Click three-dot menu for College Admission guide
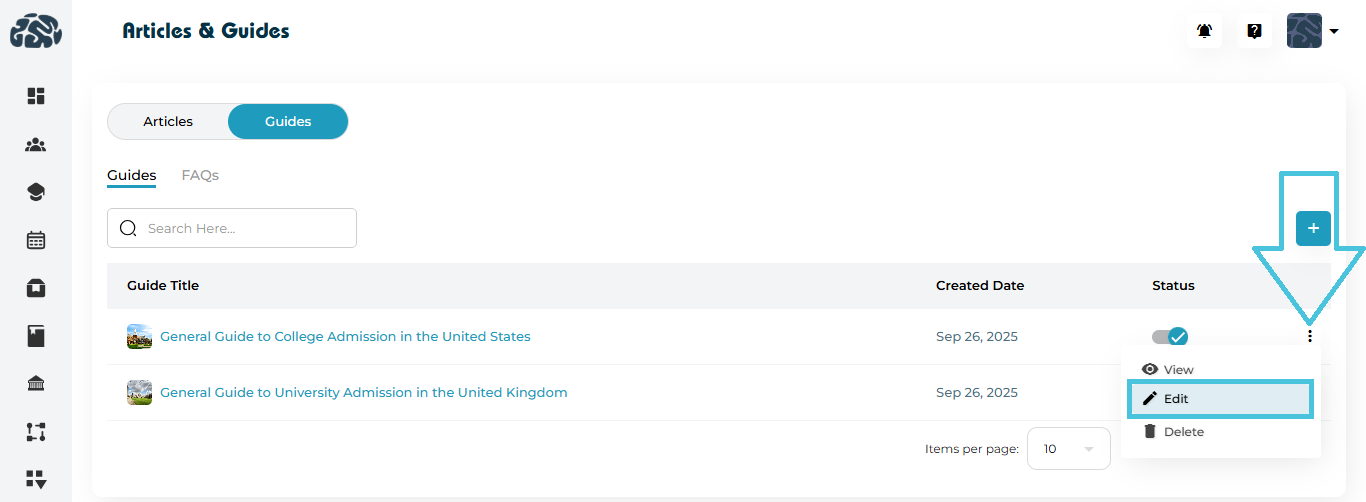Screen dimensions: 1366x502 pyautogui.click(x=1309, y=337)
